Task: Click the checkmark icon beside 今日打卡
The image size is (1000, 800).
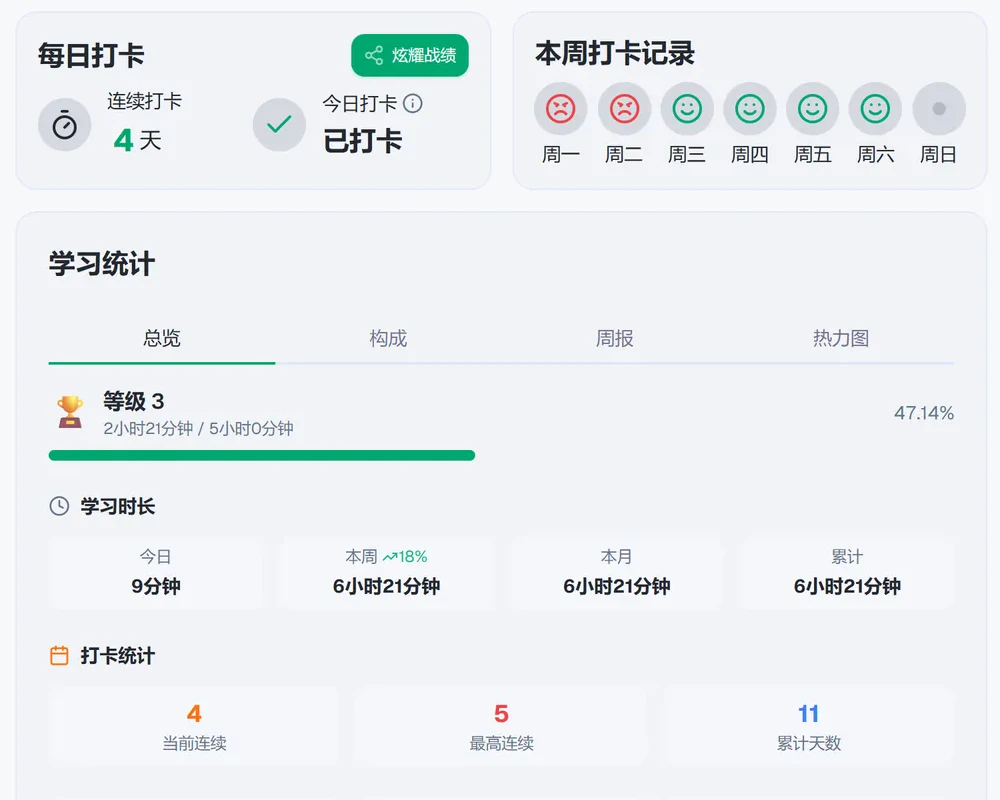Action: click(279, 124)
